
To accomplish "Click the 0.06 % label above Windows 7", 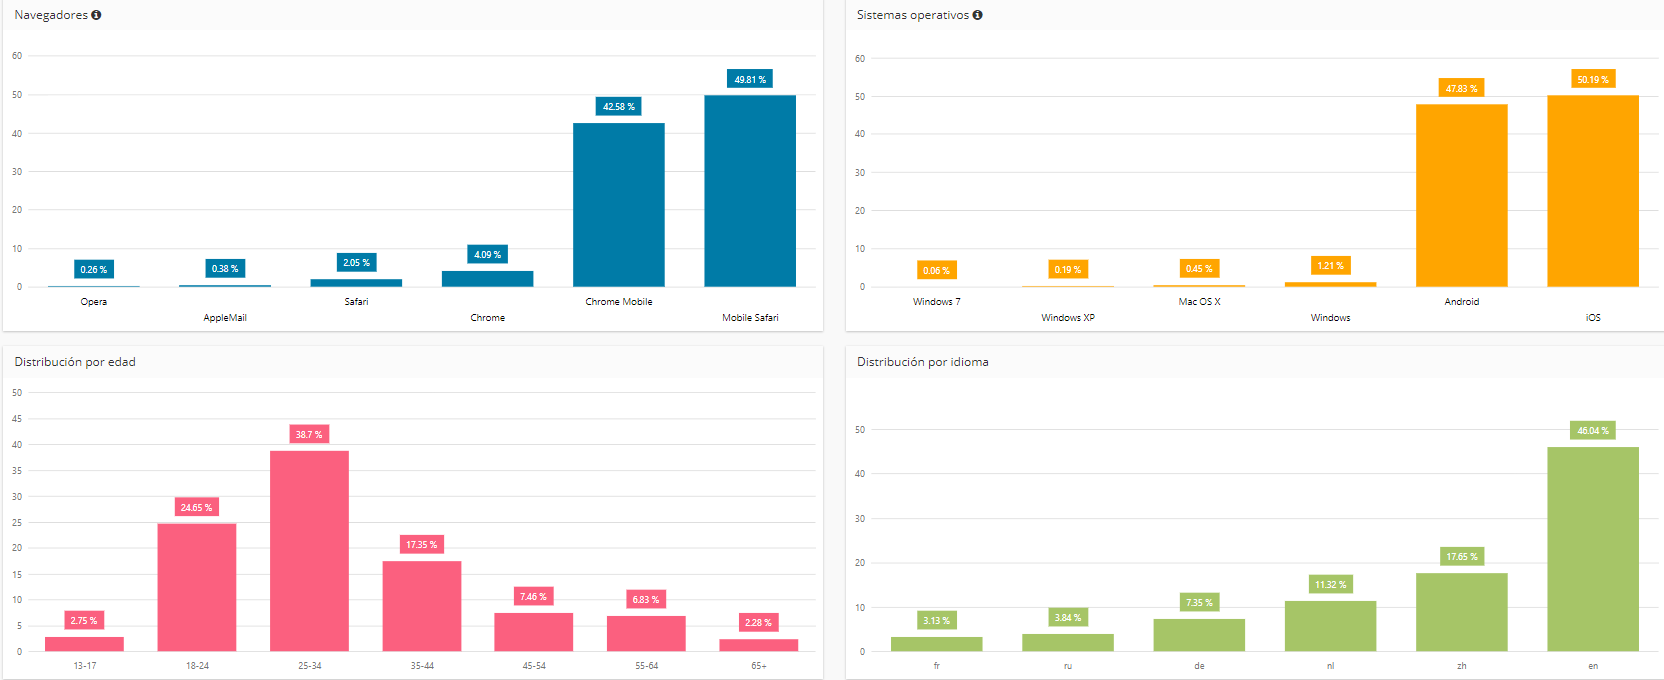I will pos(937,270).
